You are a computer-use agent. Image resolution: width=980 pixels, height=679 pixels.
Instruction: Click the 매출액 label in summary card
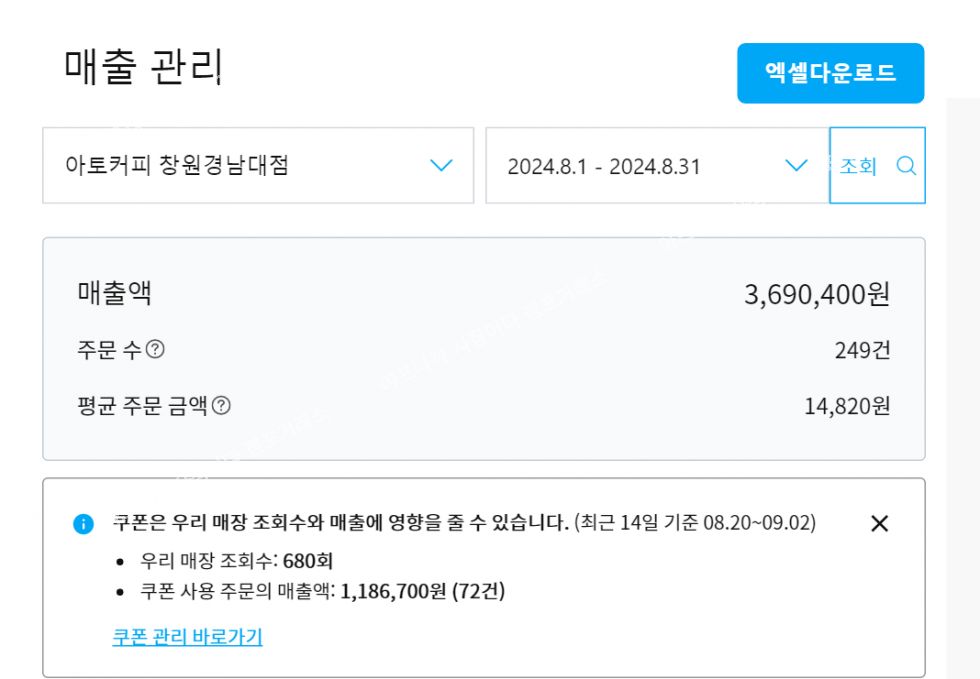pos(114,293)
